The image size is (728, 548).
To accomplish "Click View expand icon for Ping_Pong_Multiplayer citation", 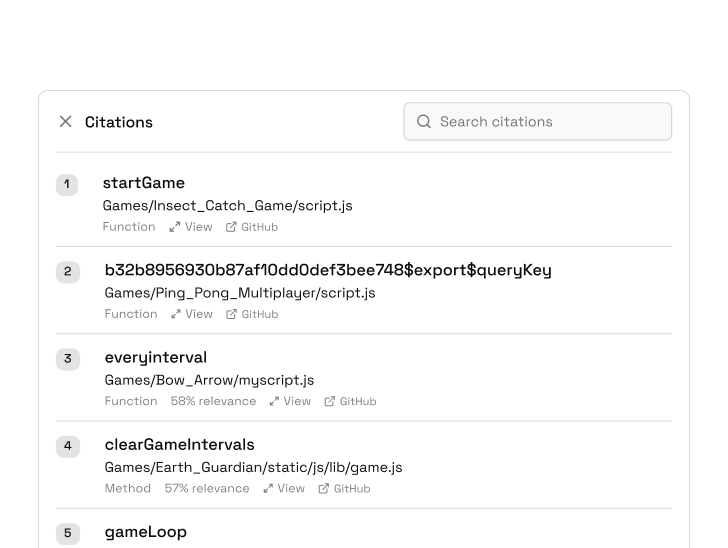I will point(176,314).
